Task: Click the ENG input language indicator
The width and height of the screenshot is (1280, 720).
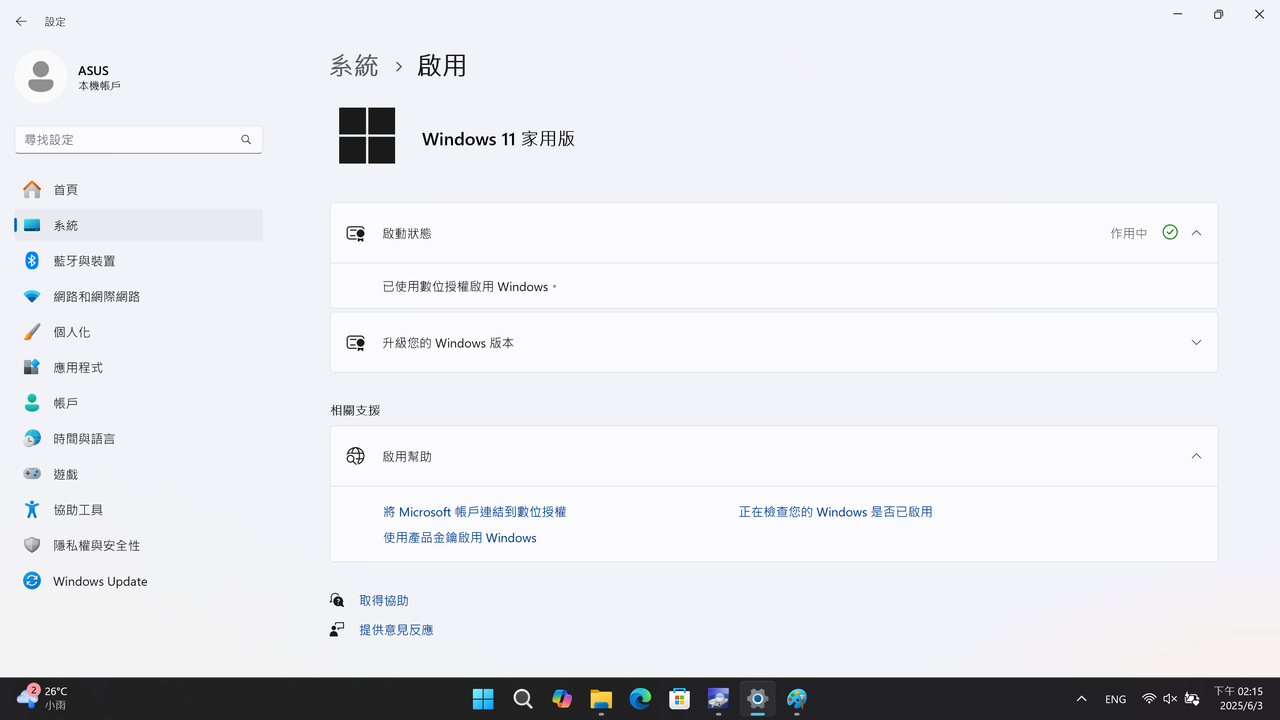Action: point(1115,699)
